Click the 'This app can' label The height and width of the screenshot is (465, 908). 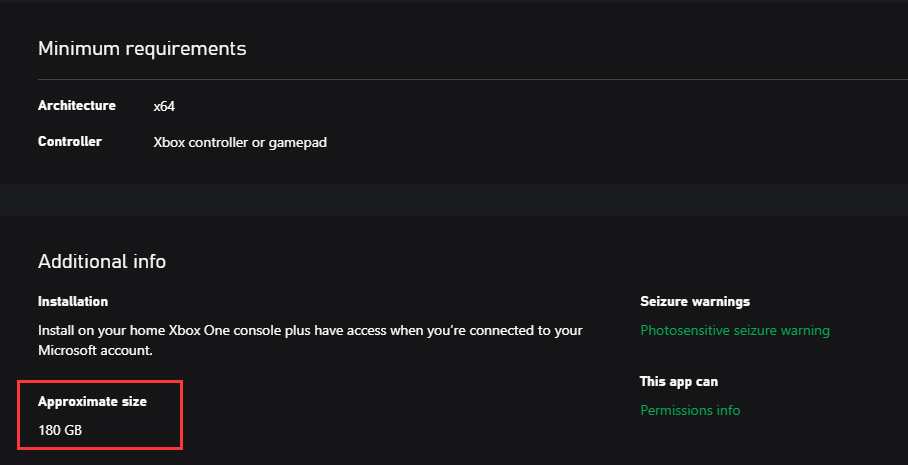pyautogui.click(x=679, y=381)
